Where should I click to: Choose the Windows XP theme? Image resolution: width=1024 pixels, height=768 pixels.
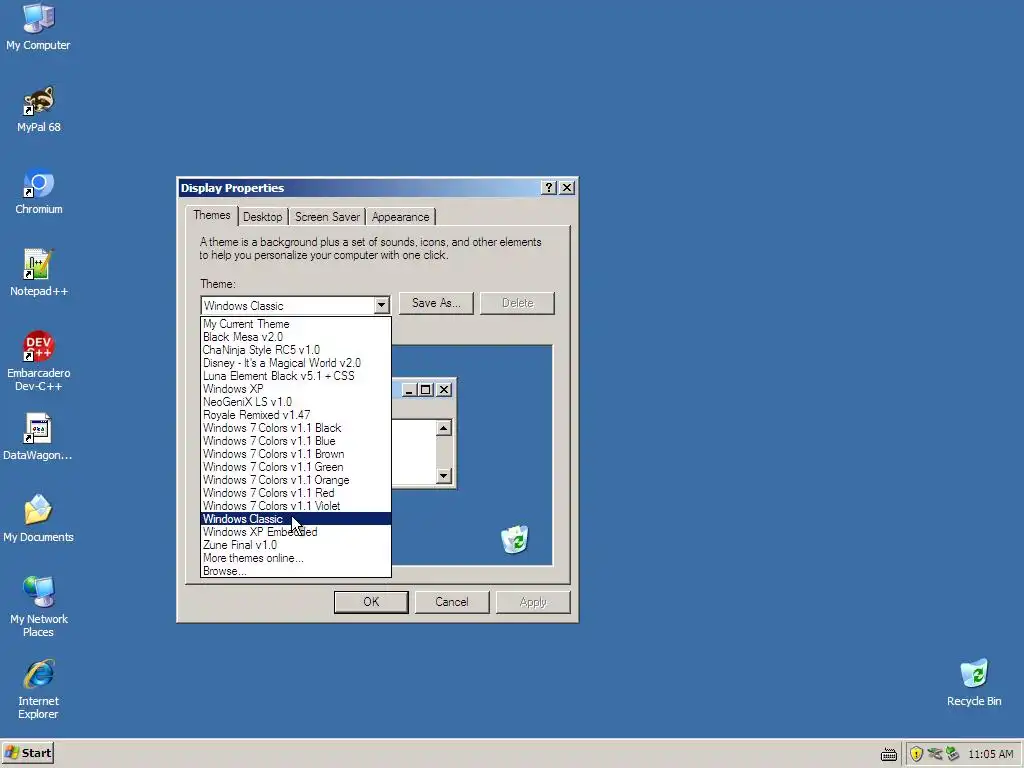[296, 389]
